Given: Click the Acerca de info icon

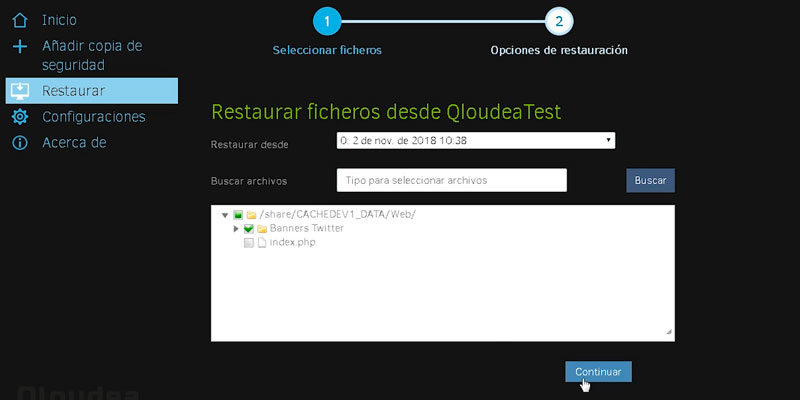Looking at the screenshot, I should point(20,143).
